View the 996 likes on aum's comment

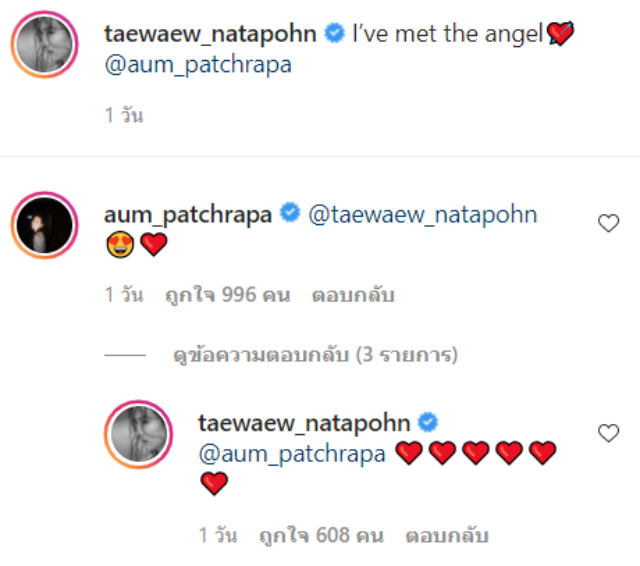(227, 295)
